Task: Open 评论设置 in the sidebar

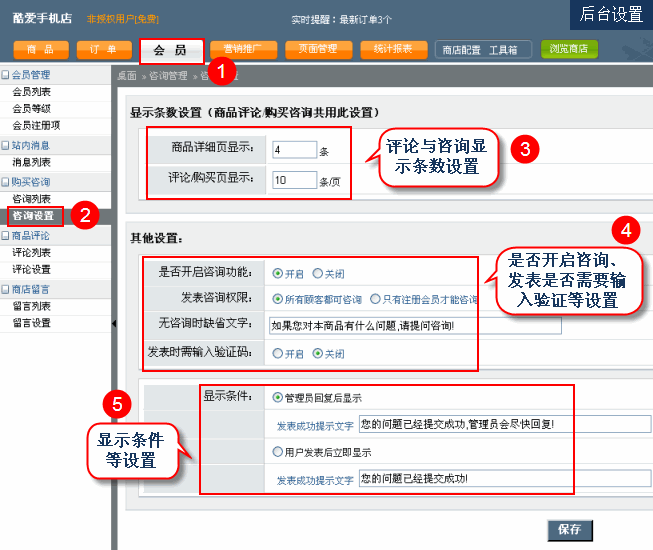Action: 32,269
